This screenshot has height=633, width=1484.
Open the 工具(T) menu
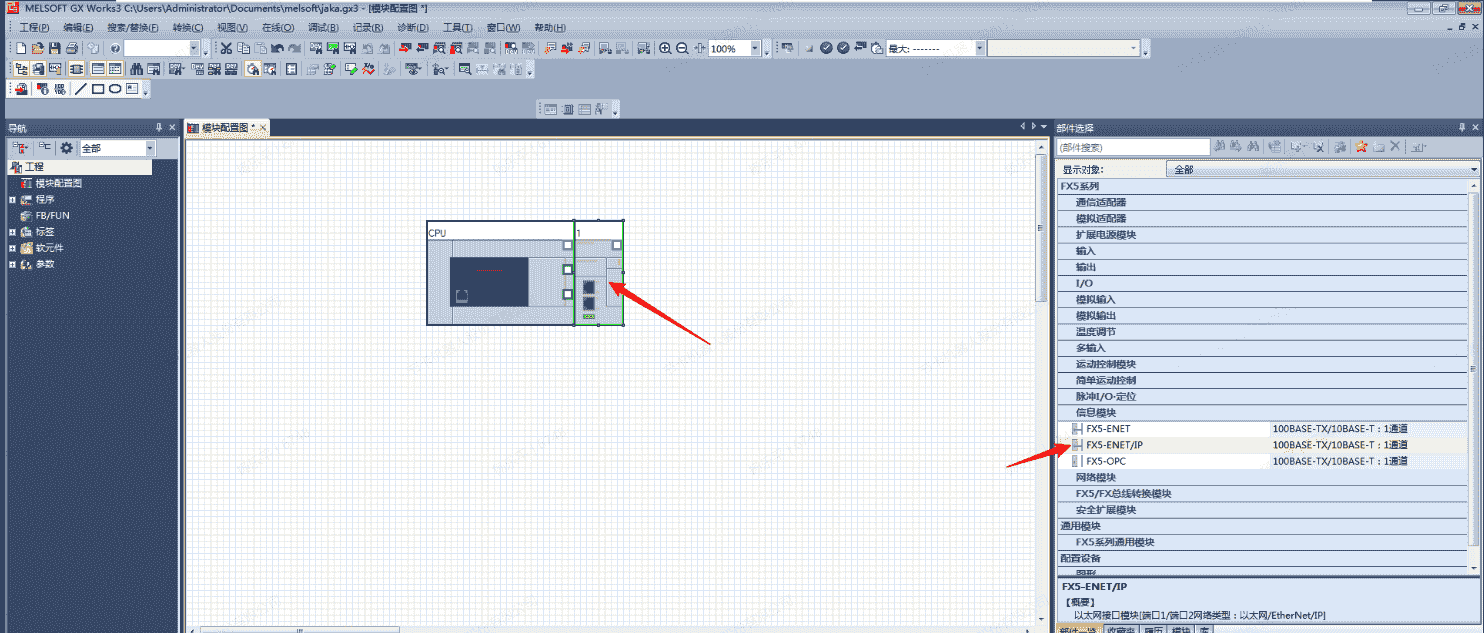coord(457,27)
